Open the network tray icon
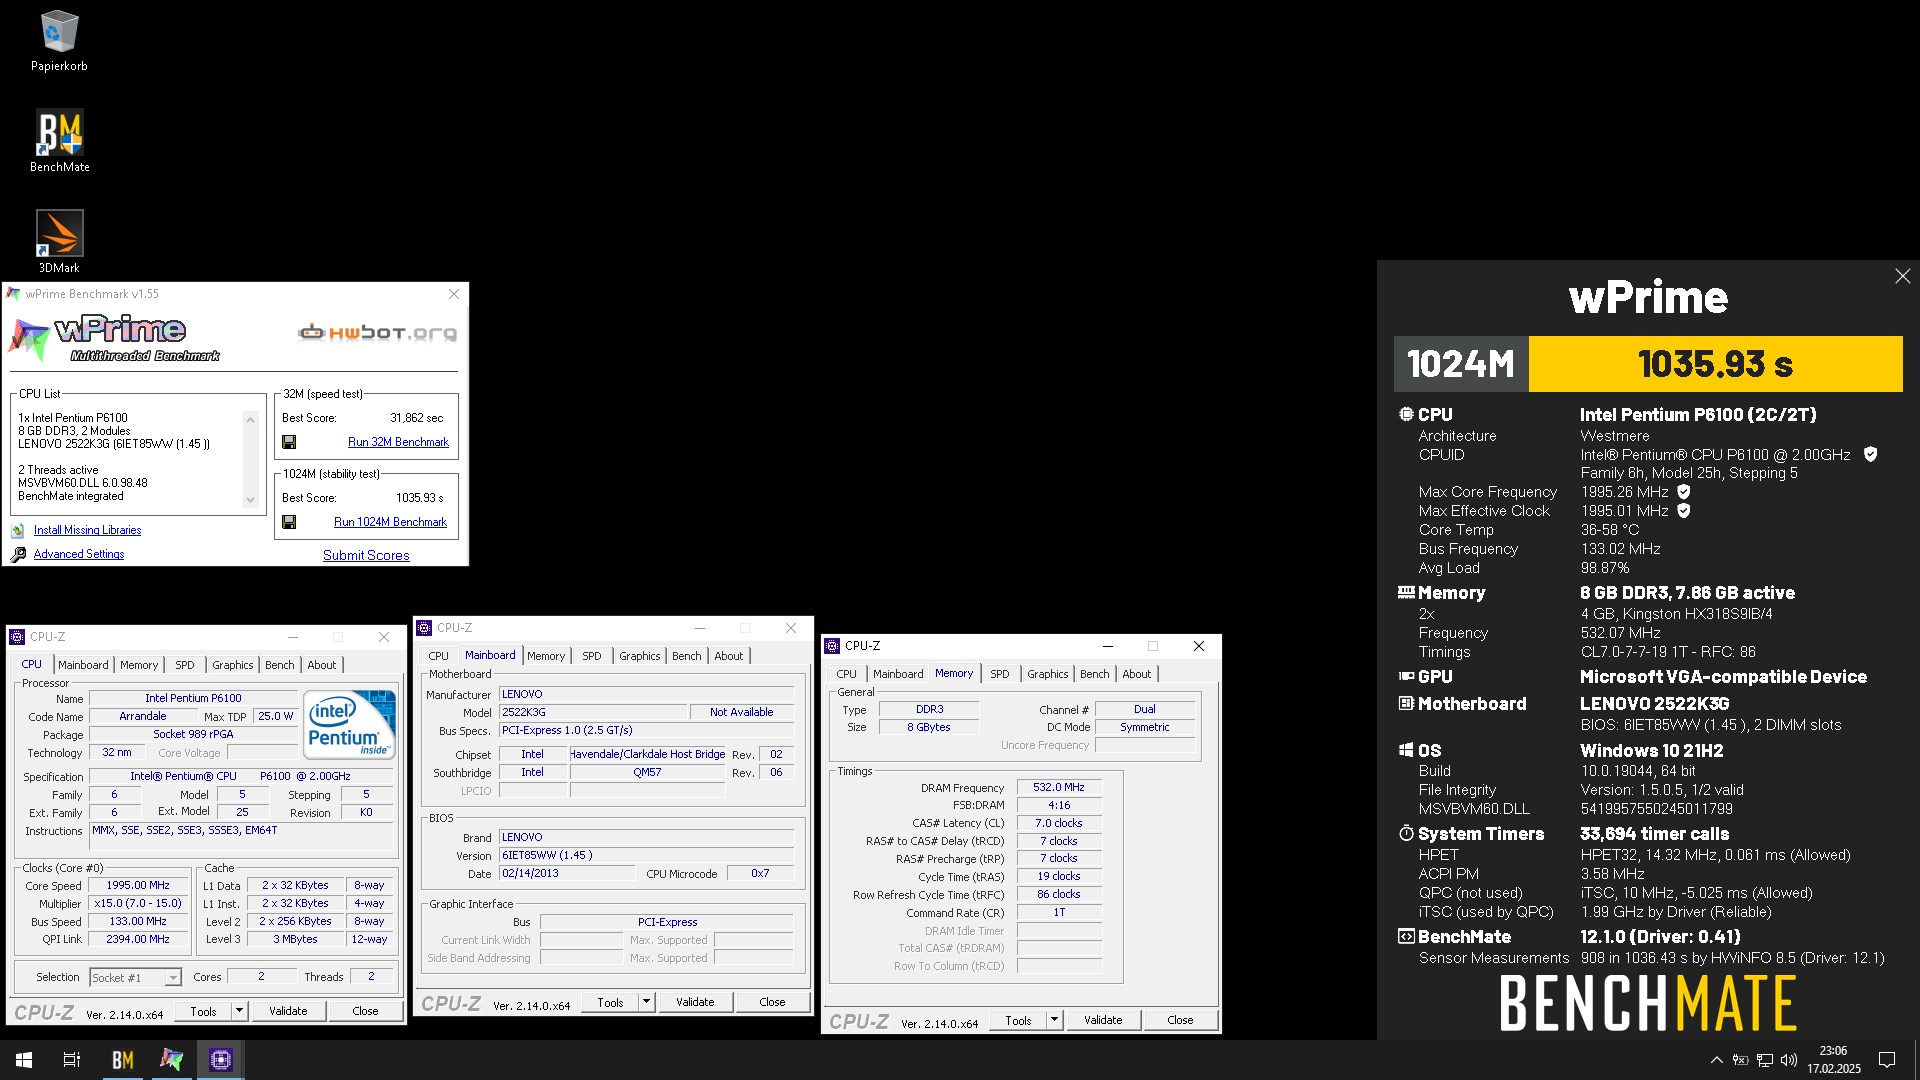The height and width of the screenshot is (1080, 1920). [1765, 1060]
